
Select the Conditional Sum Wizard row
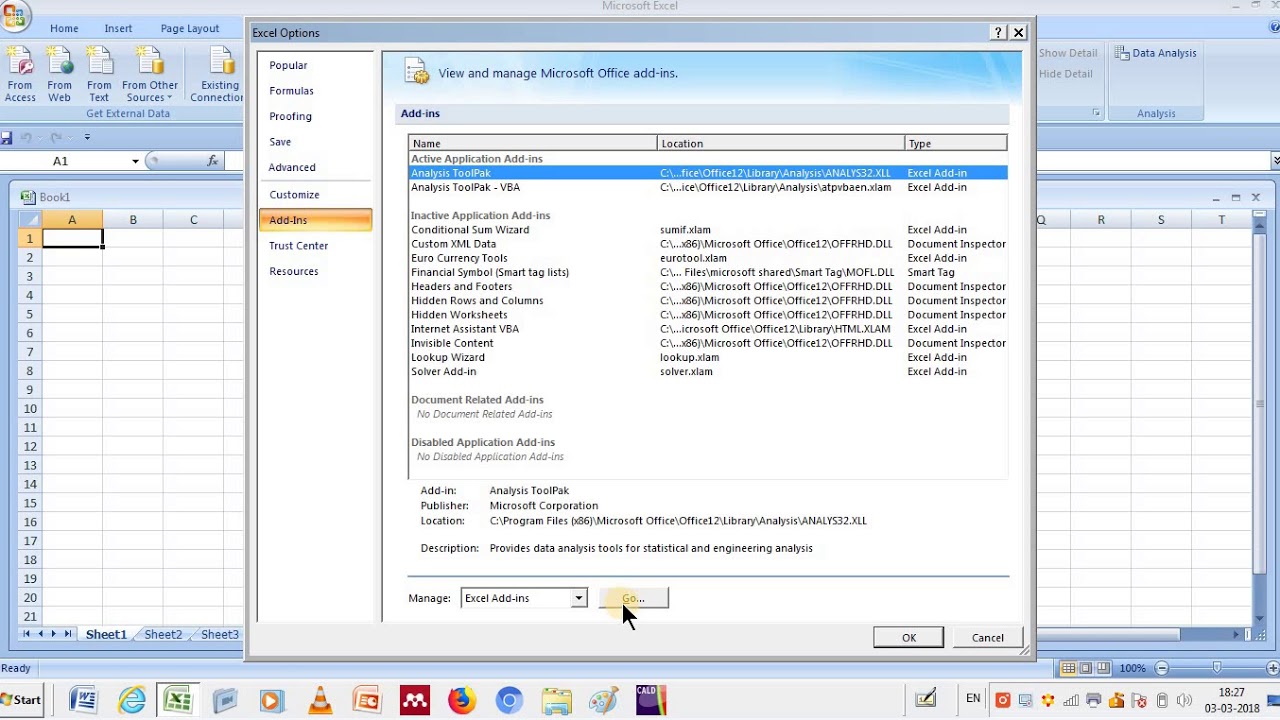pyautogui.click(x=708, y=230)
